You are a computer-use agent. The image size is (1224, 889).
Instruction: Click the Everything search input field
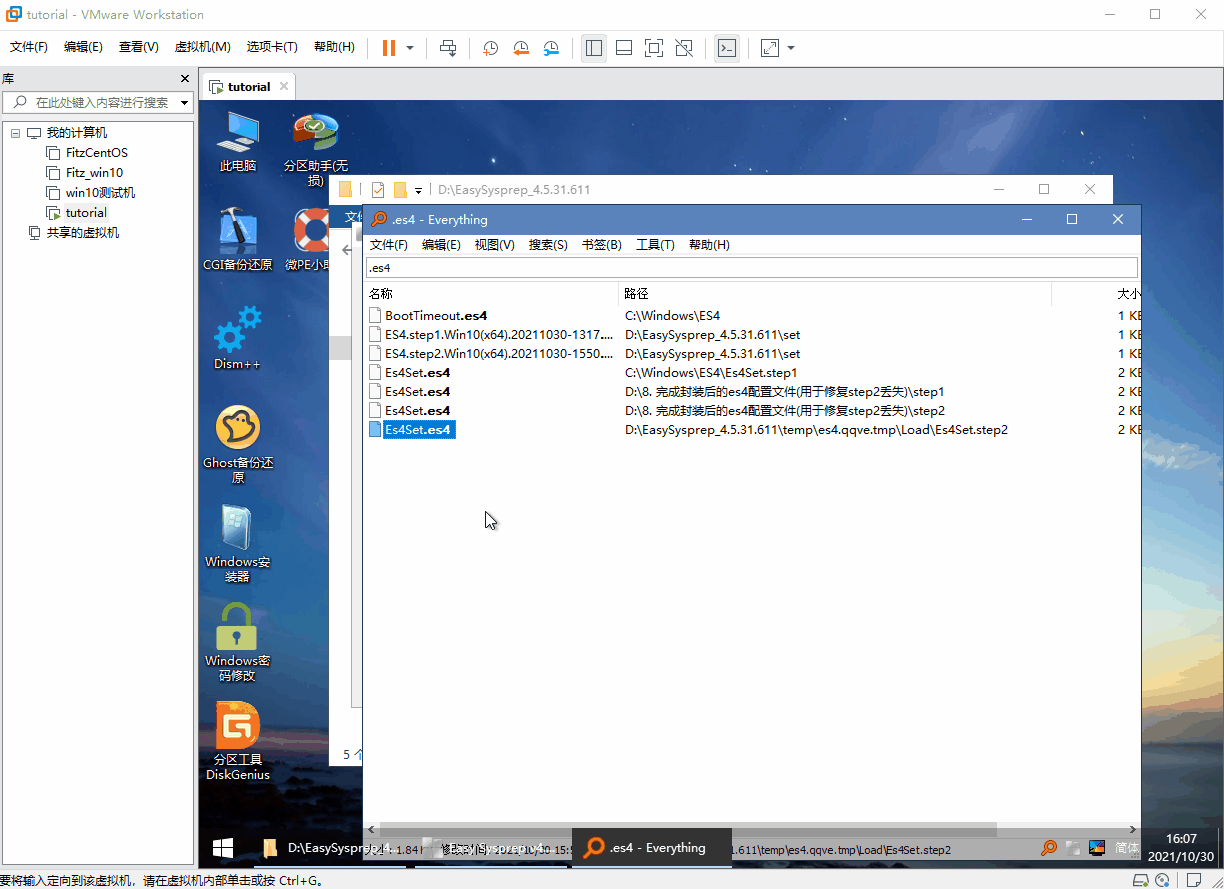(752, 268)
